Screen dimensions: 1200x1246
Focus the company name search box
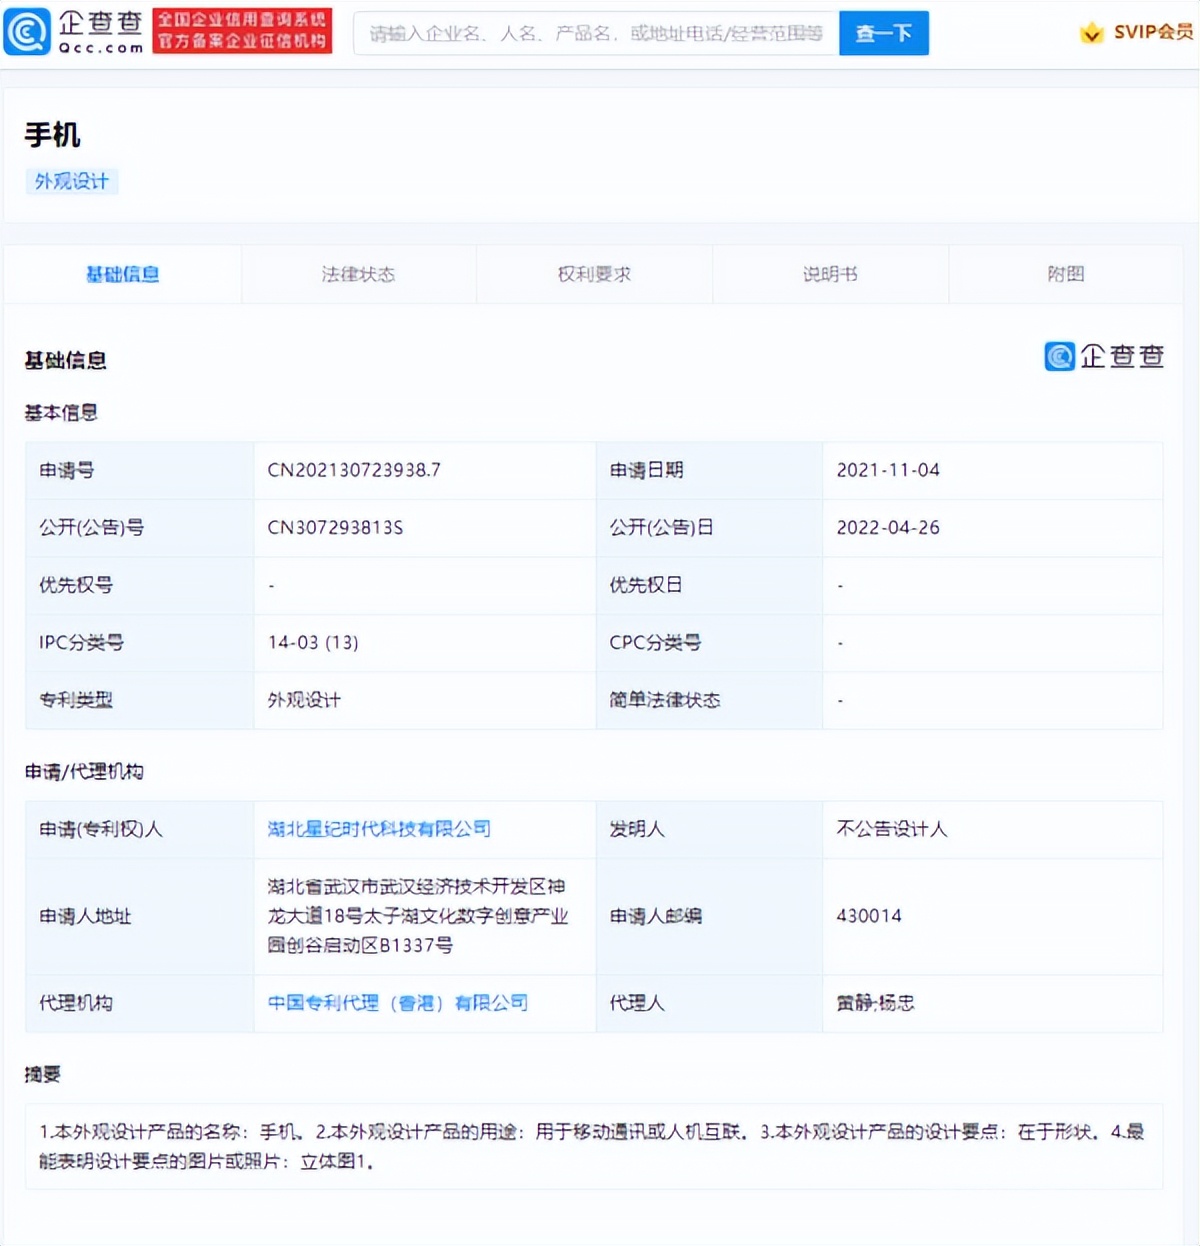(x=595, y=33)
